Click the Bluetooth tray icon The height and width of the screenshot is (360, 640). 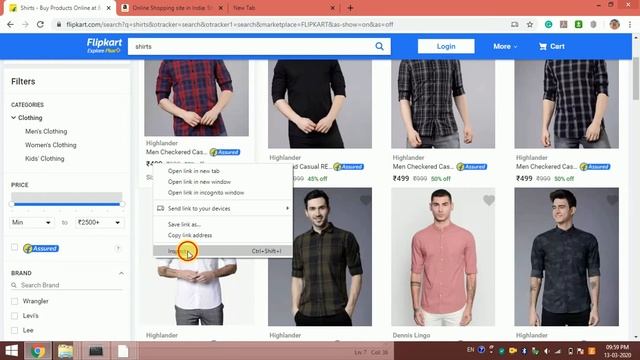(524, 351)
